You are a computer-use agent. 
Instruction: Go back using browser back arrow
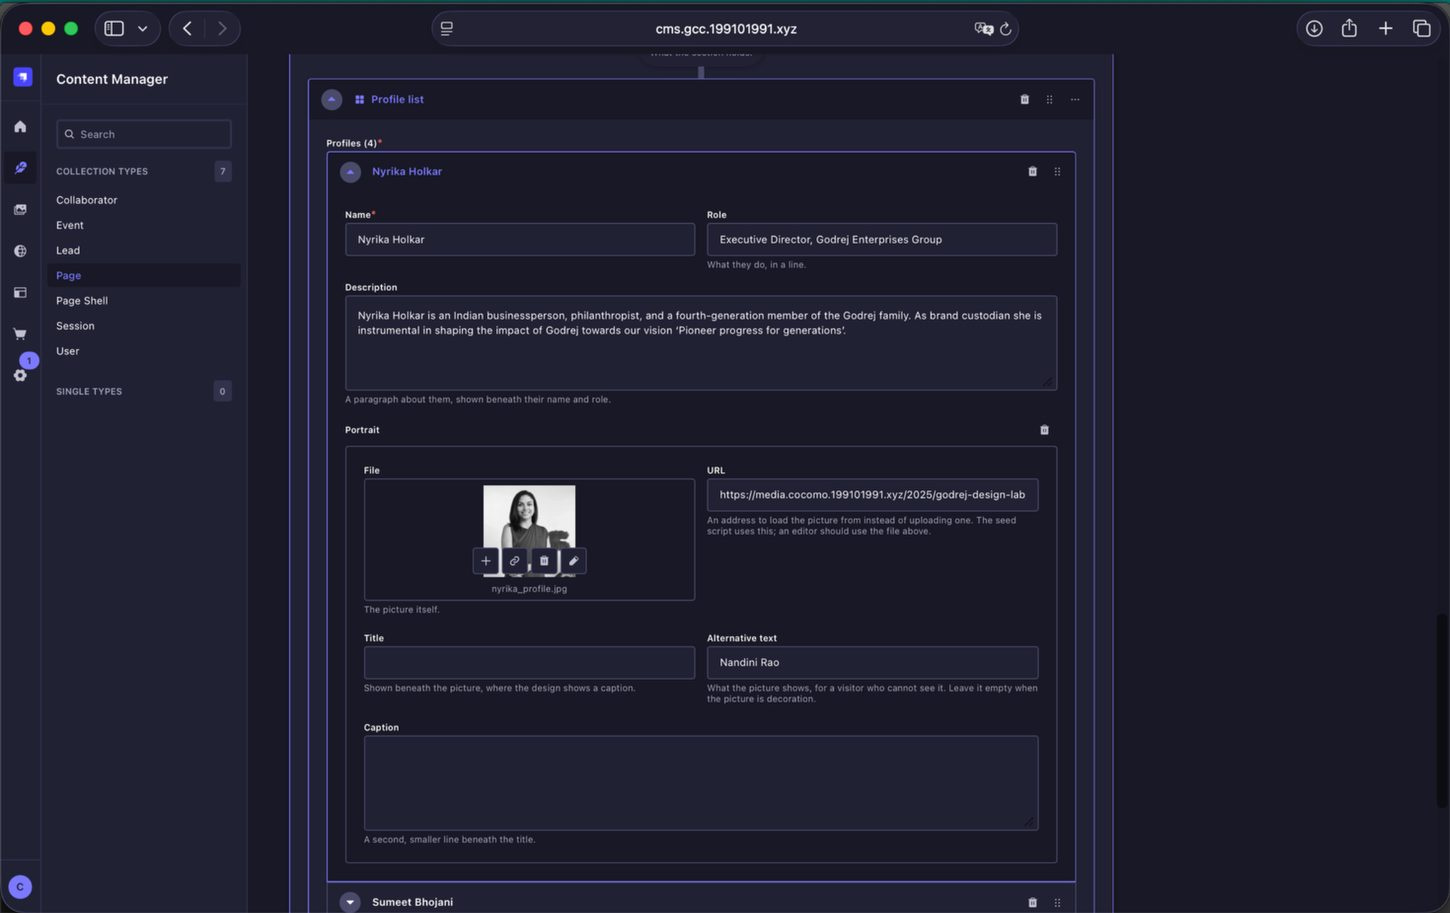tap(187, 29)
